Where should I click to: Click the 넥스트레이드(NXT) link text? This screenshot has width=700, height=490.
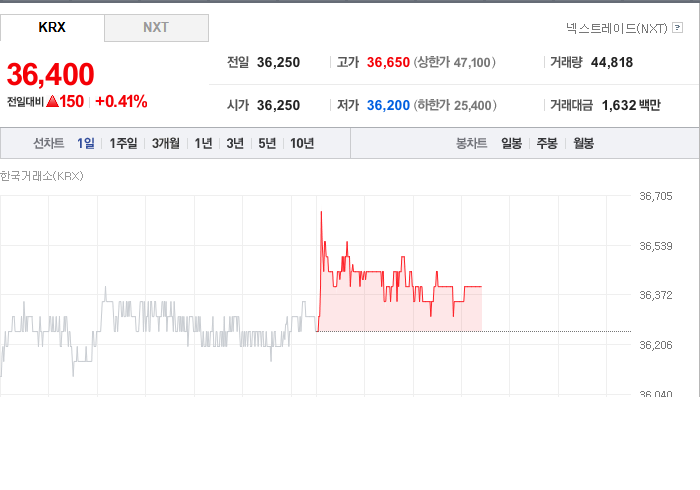click(617, 28)
